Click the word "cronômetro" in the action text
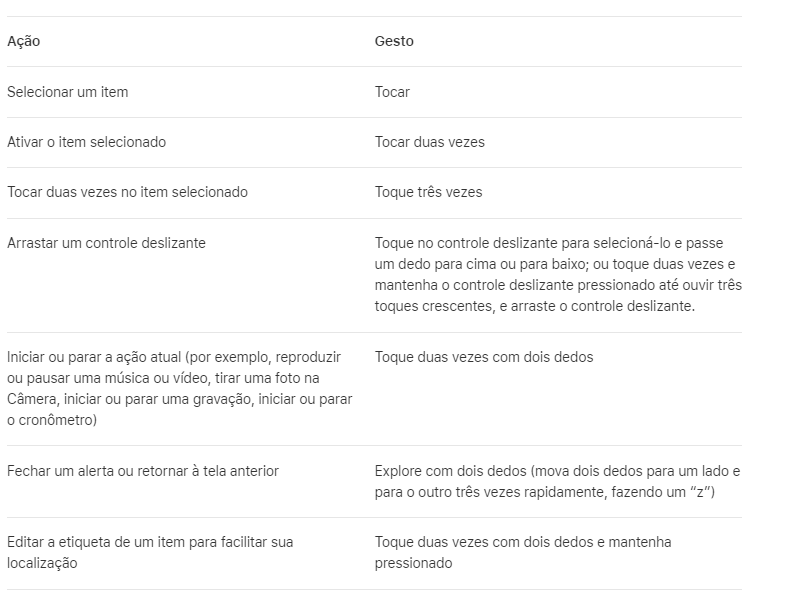The width and height of the screenshot is (789, 604). (x=56, y=421)
